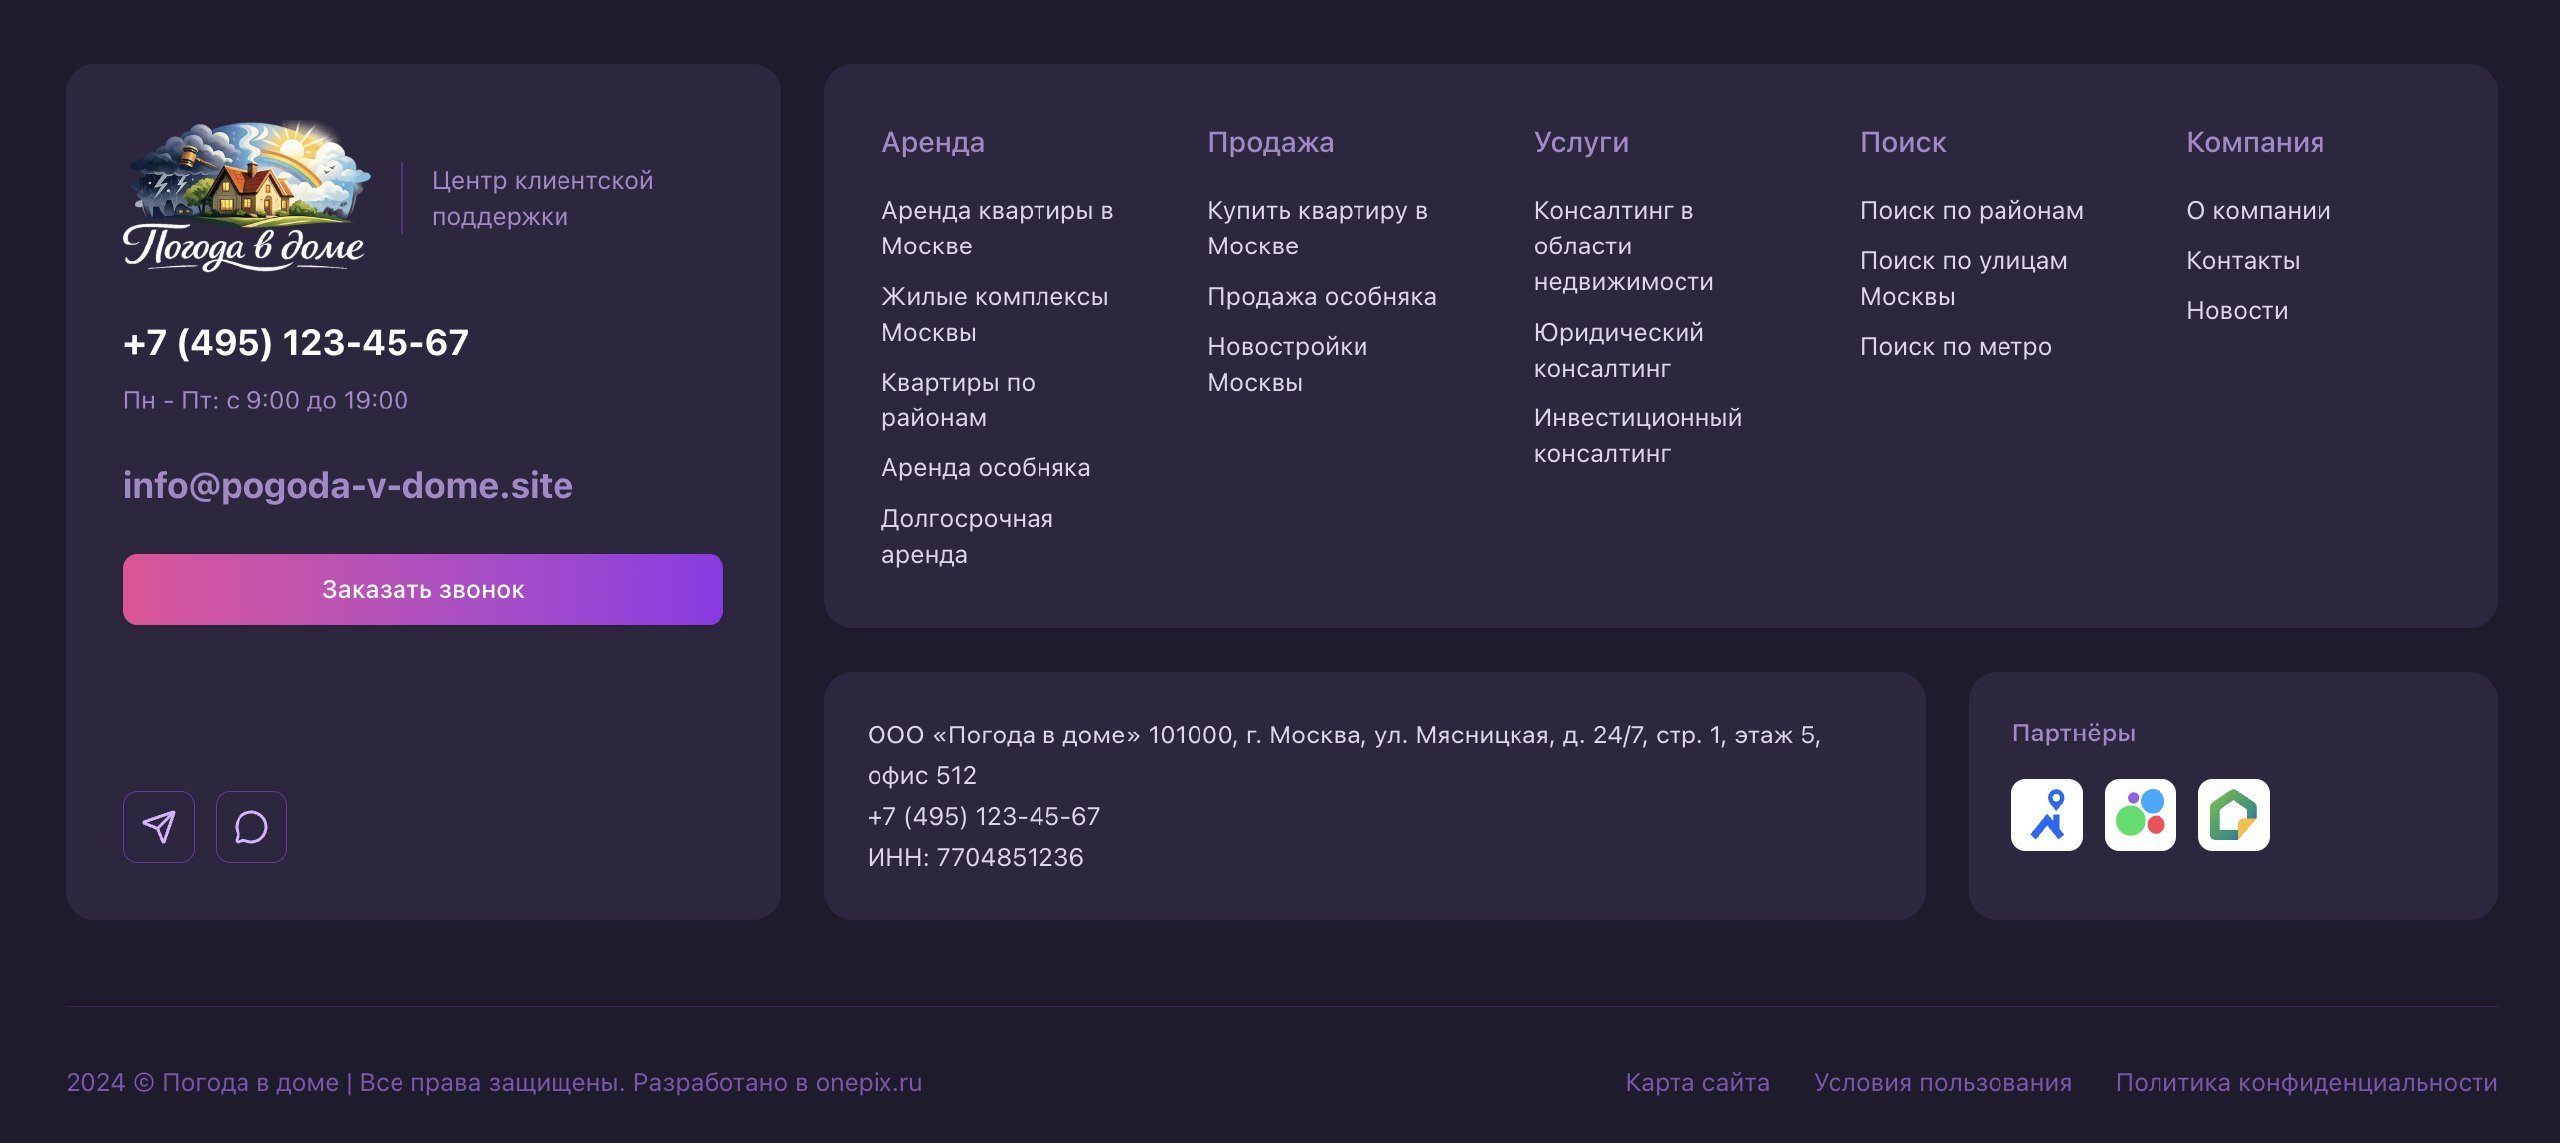2560x1143 pixels.
Task: Open Жилые комплексы Москвы link
Action: (x=994, y=314)
